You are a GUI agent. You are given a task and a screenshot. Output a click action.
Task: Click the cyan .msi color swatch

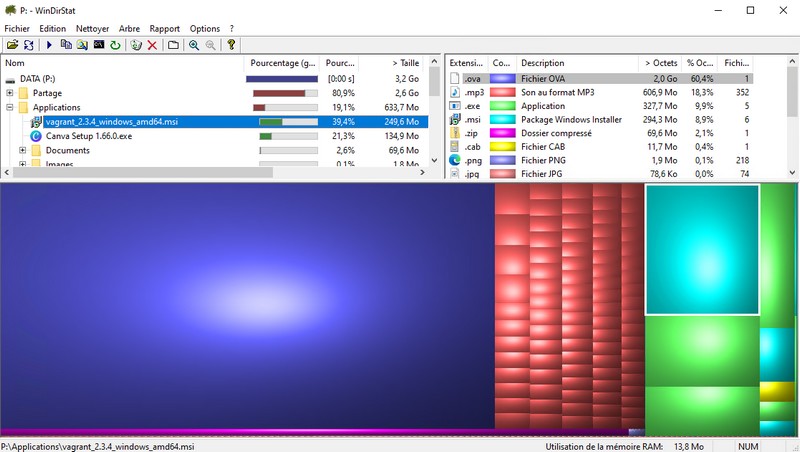pyautogui.click(x=501, y=120)
